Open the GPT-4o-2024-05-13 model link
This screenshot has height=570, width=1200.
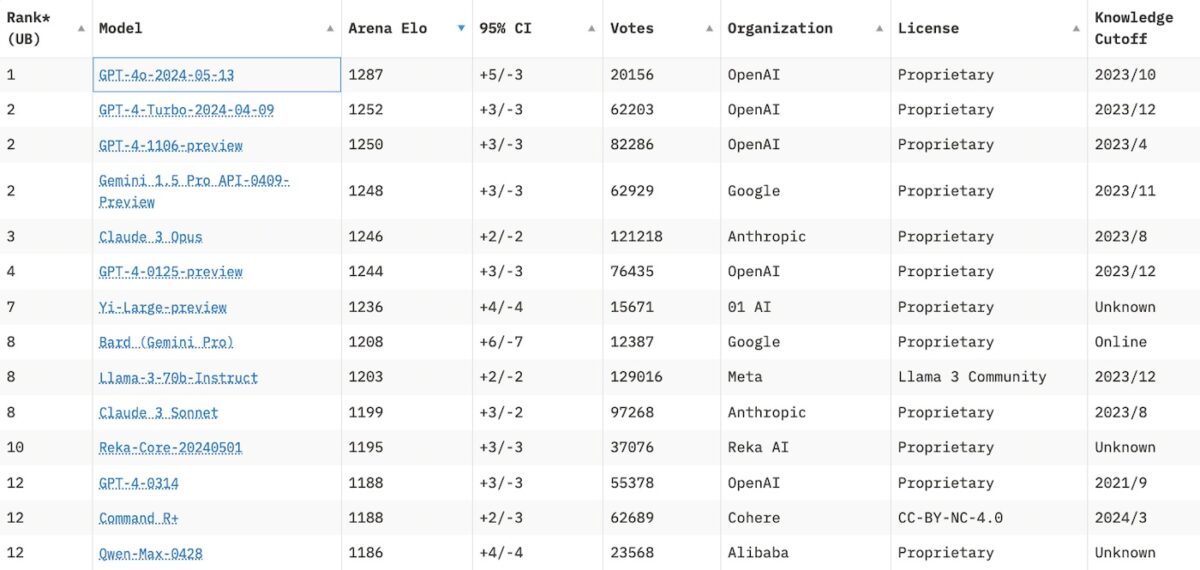click(x=166, y=75)
